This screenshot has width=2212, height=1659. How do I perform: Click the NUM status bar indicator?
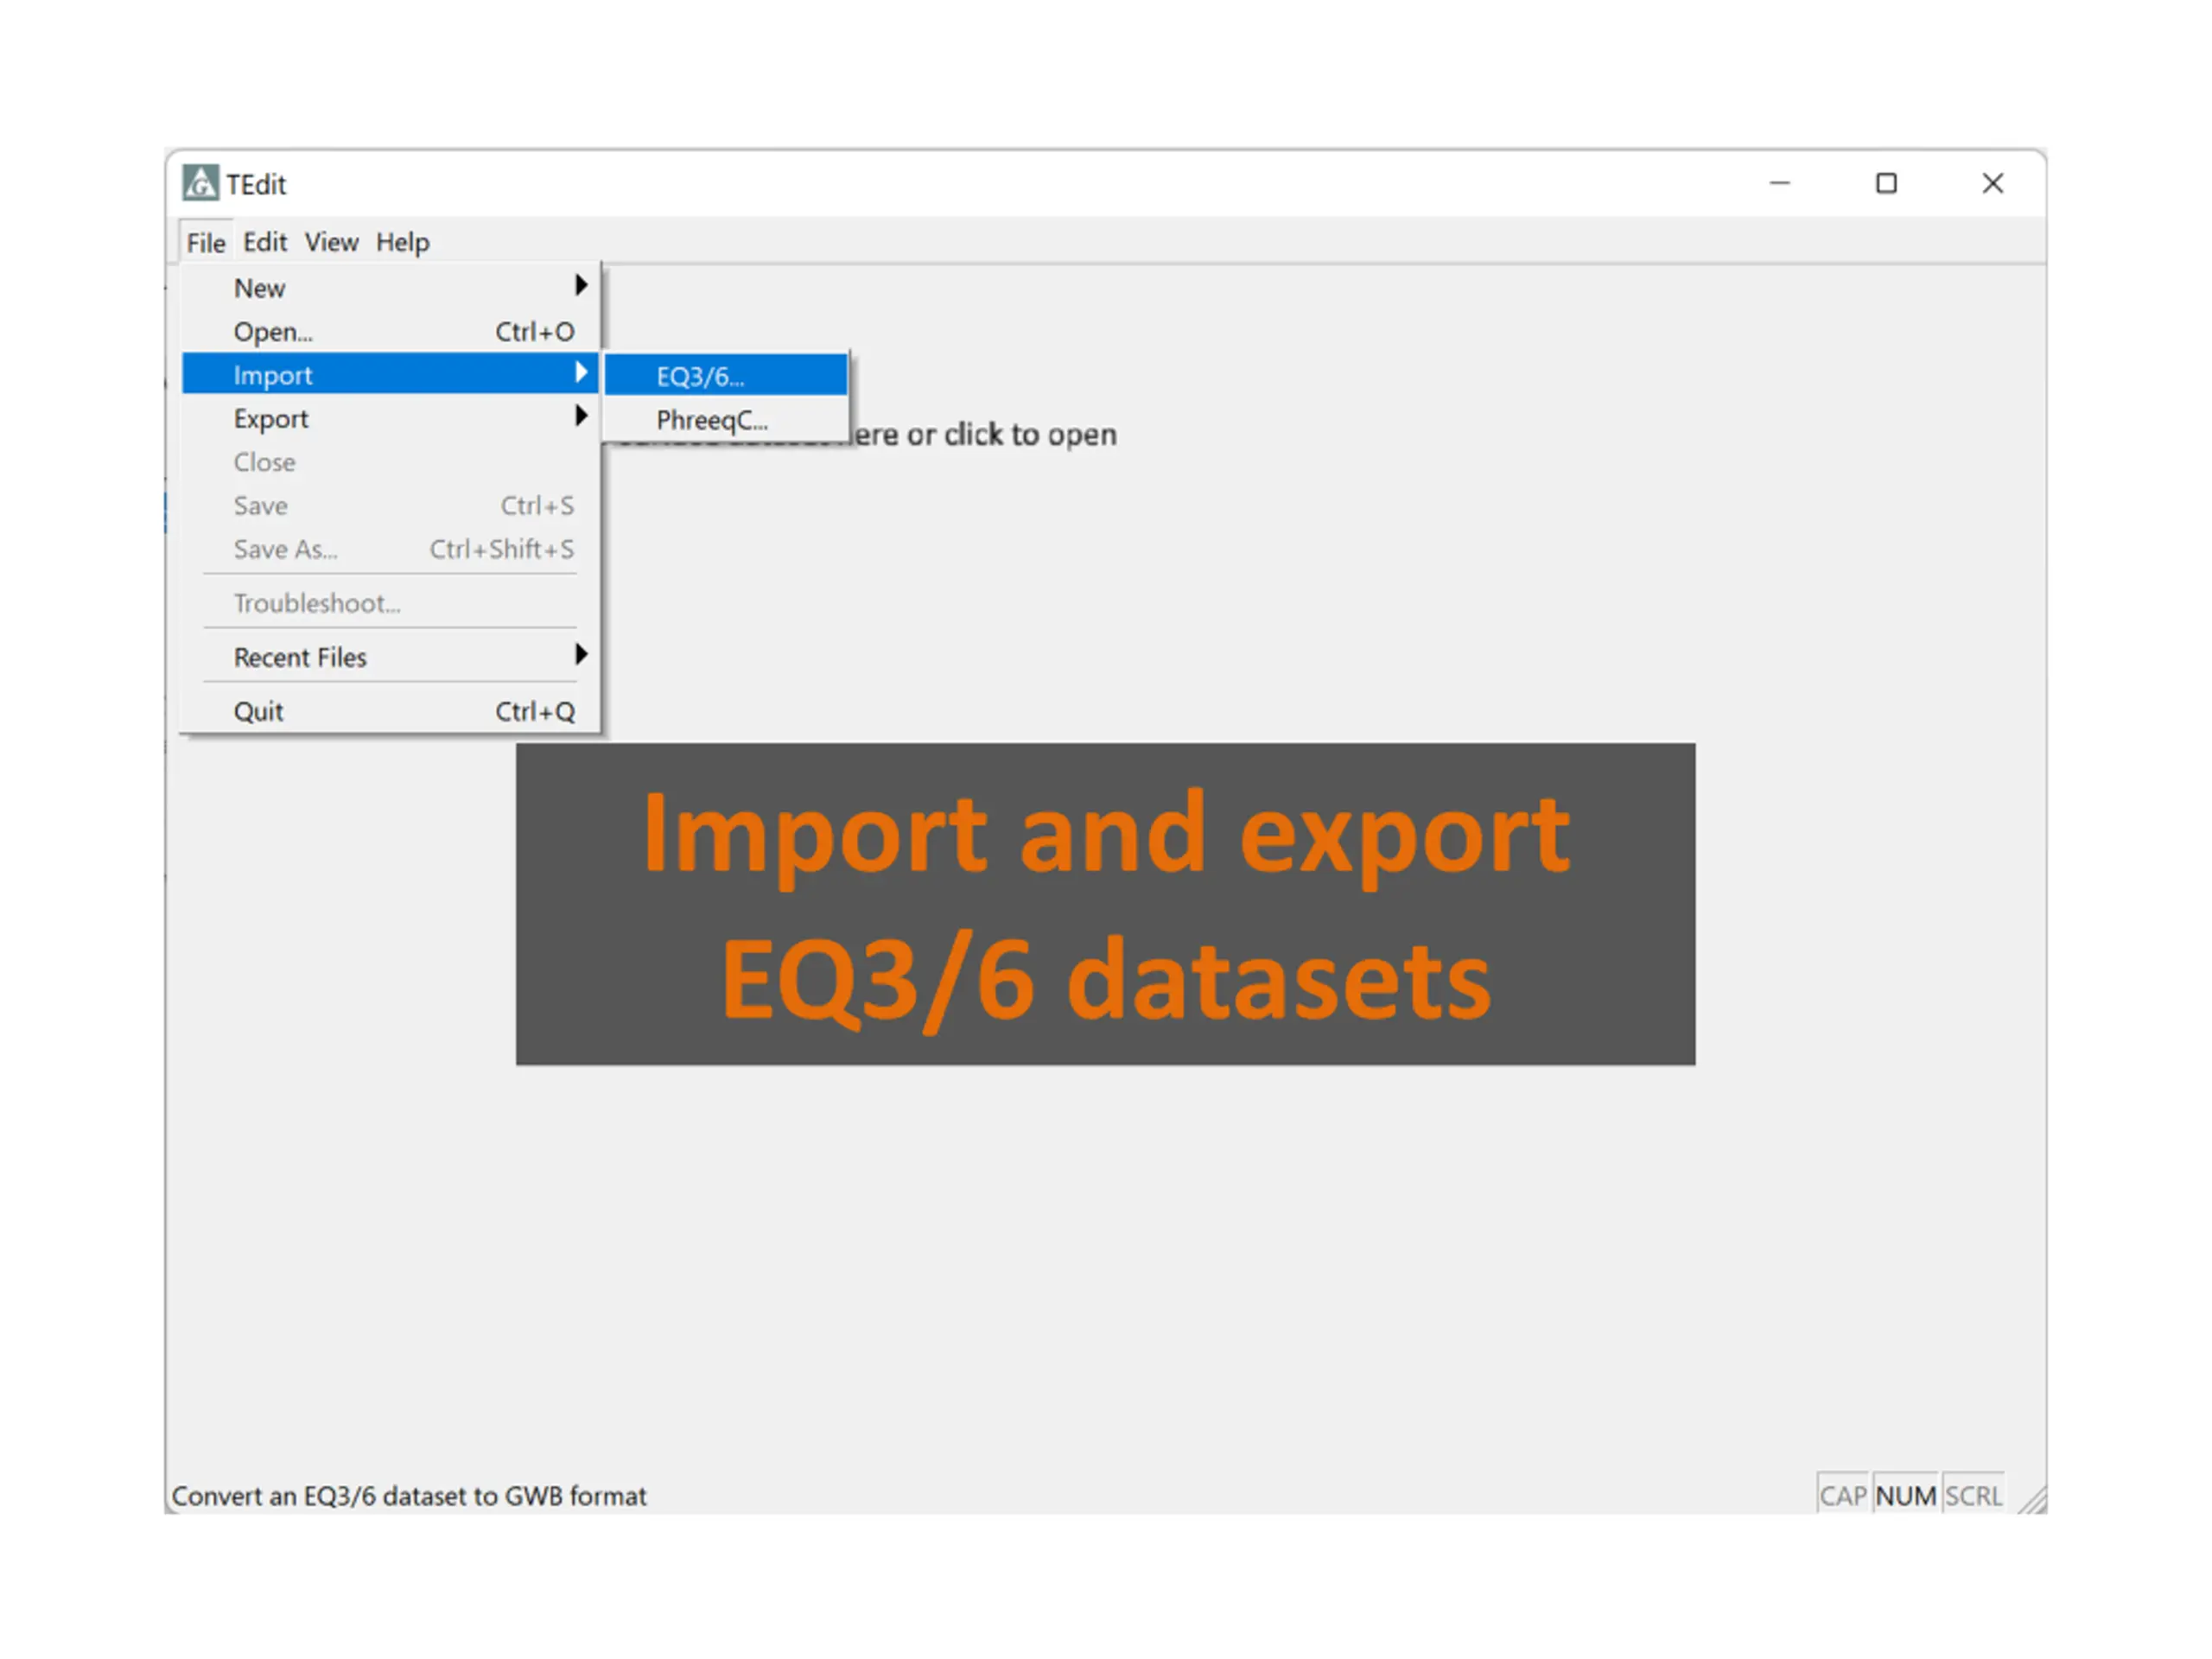tap(1905, 1495)
